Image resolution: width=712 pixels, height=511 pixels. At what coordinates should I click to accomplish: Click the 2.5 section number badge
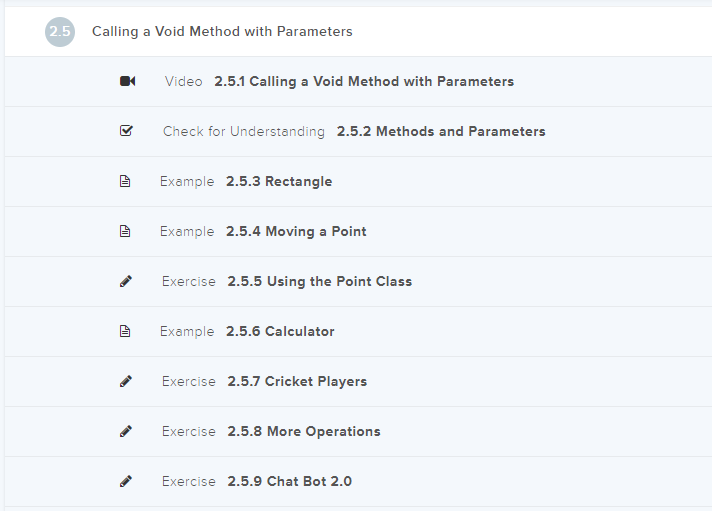pyautogui.click(x=60, y=32)
